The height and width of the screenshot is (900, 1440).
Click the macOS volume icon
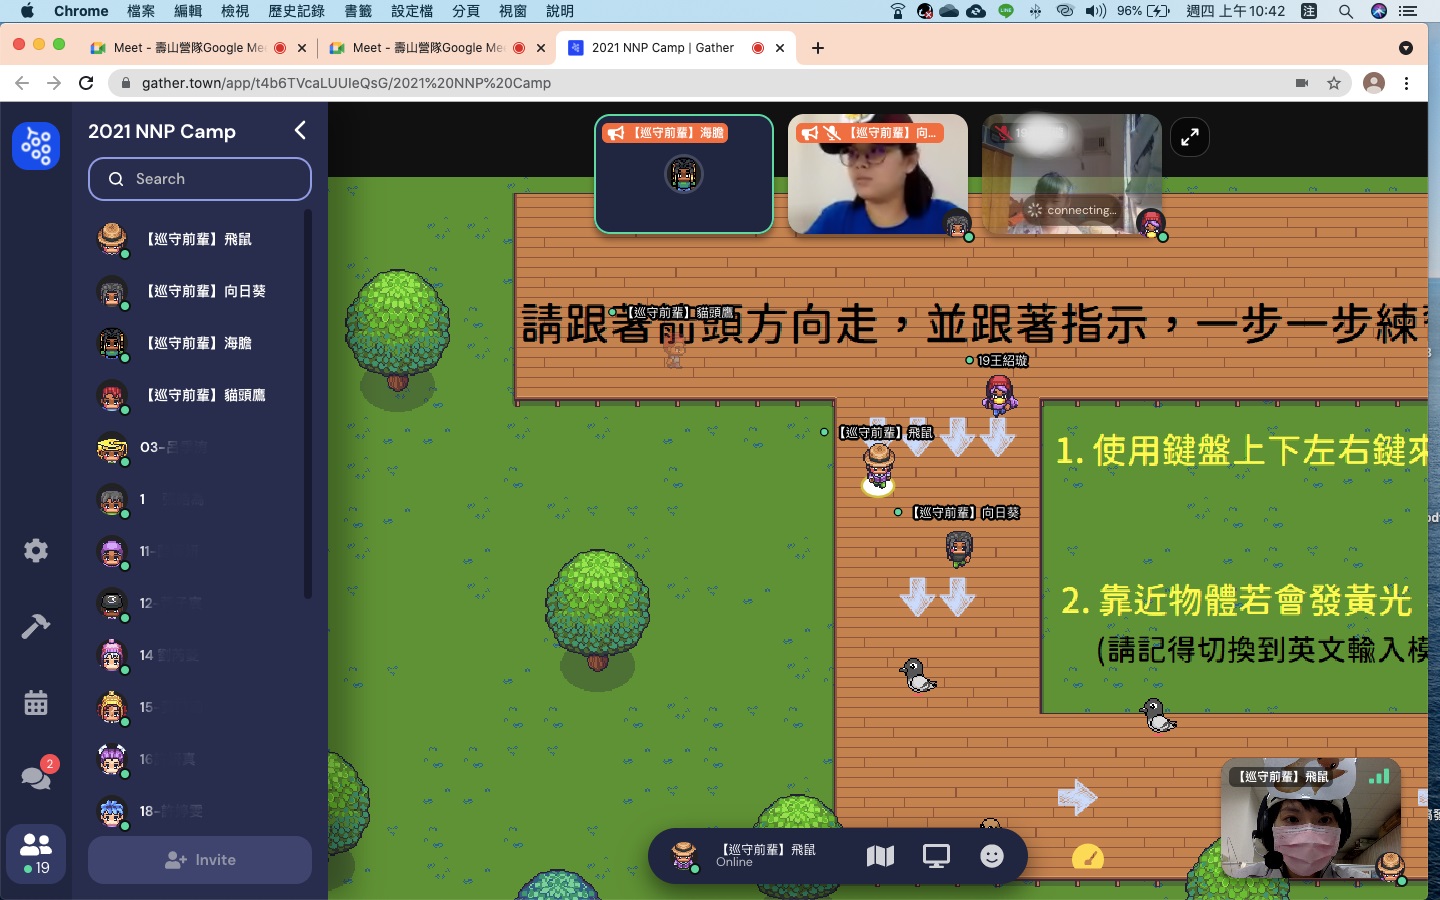[1096, 11]
